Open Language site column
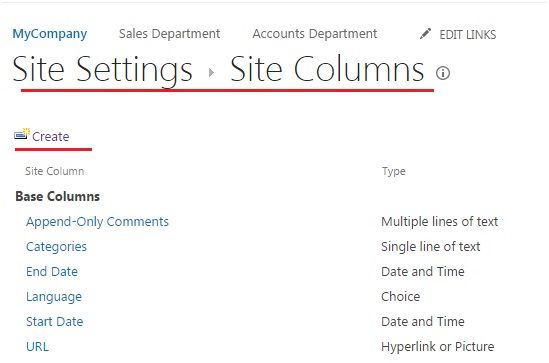This screenshot has width=549, height=363. 54,297
